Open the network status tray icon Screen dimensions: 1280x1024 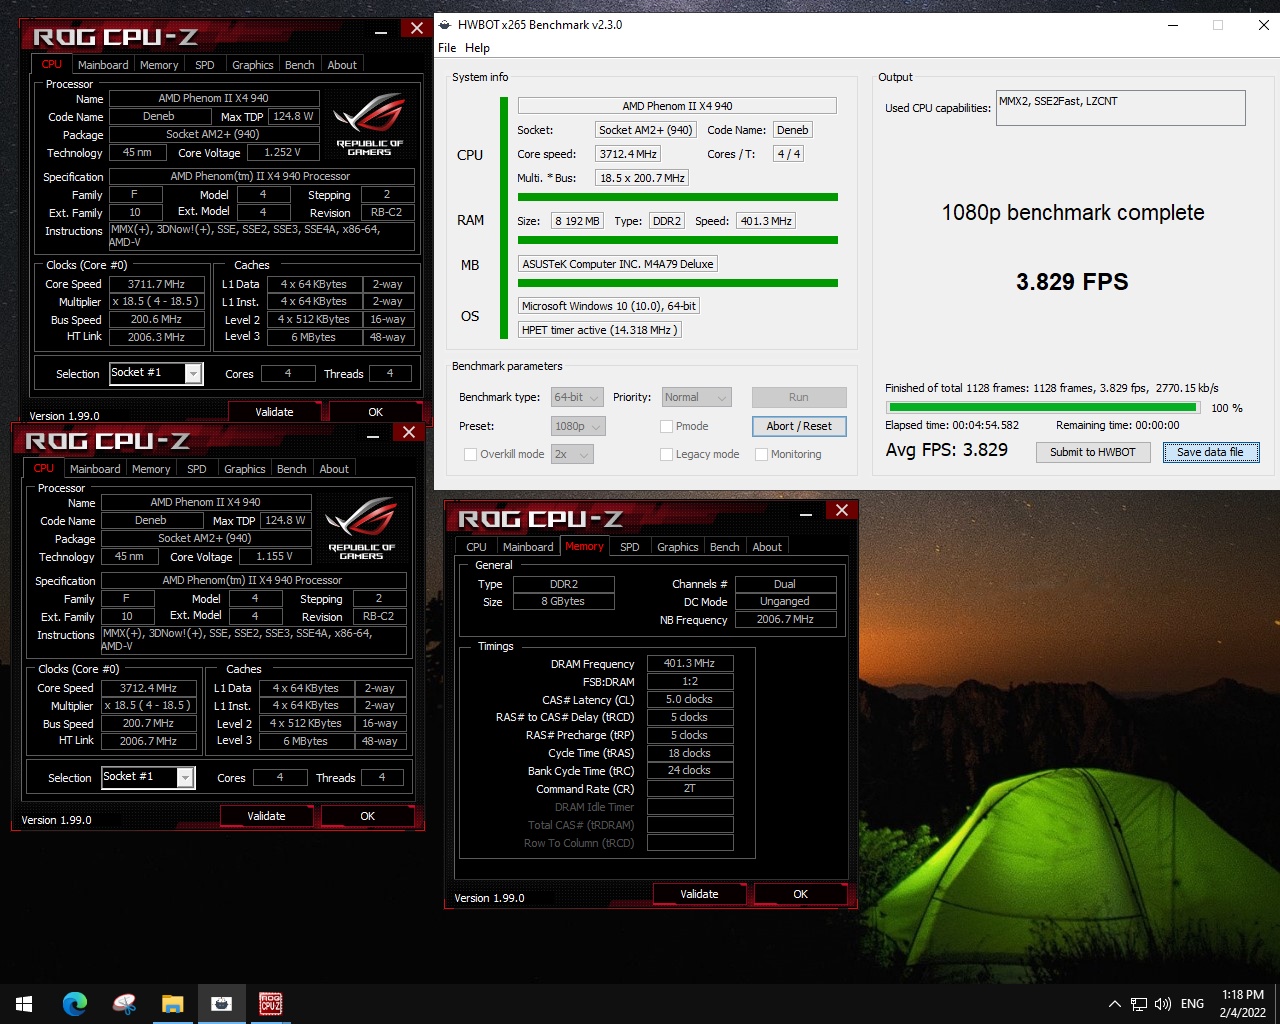point(1139,1004)
